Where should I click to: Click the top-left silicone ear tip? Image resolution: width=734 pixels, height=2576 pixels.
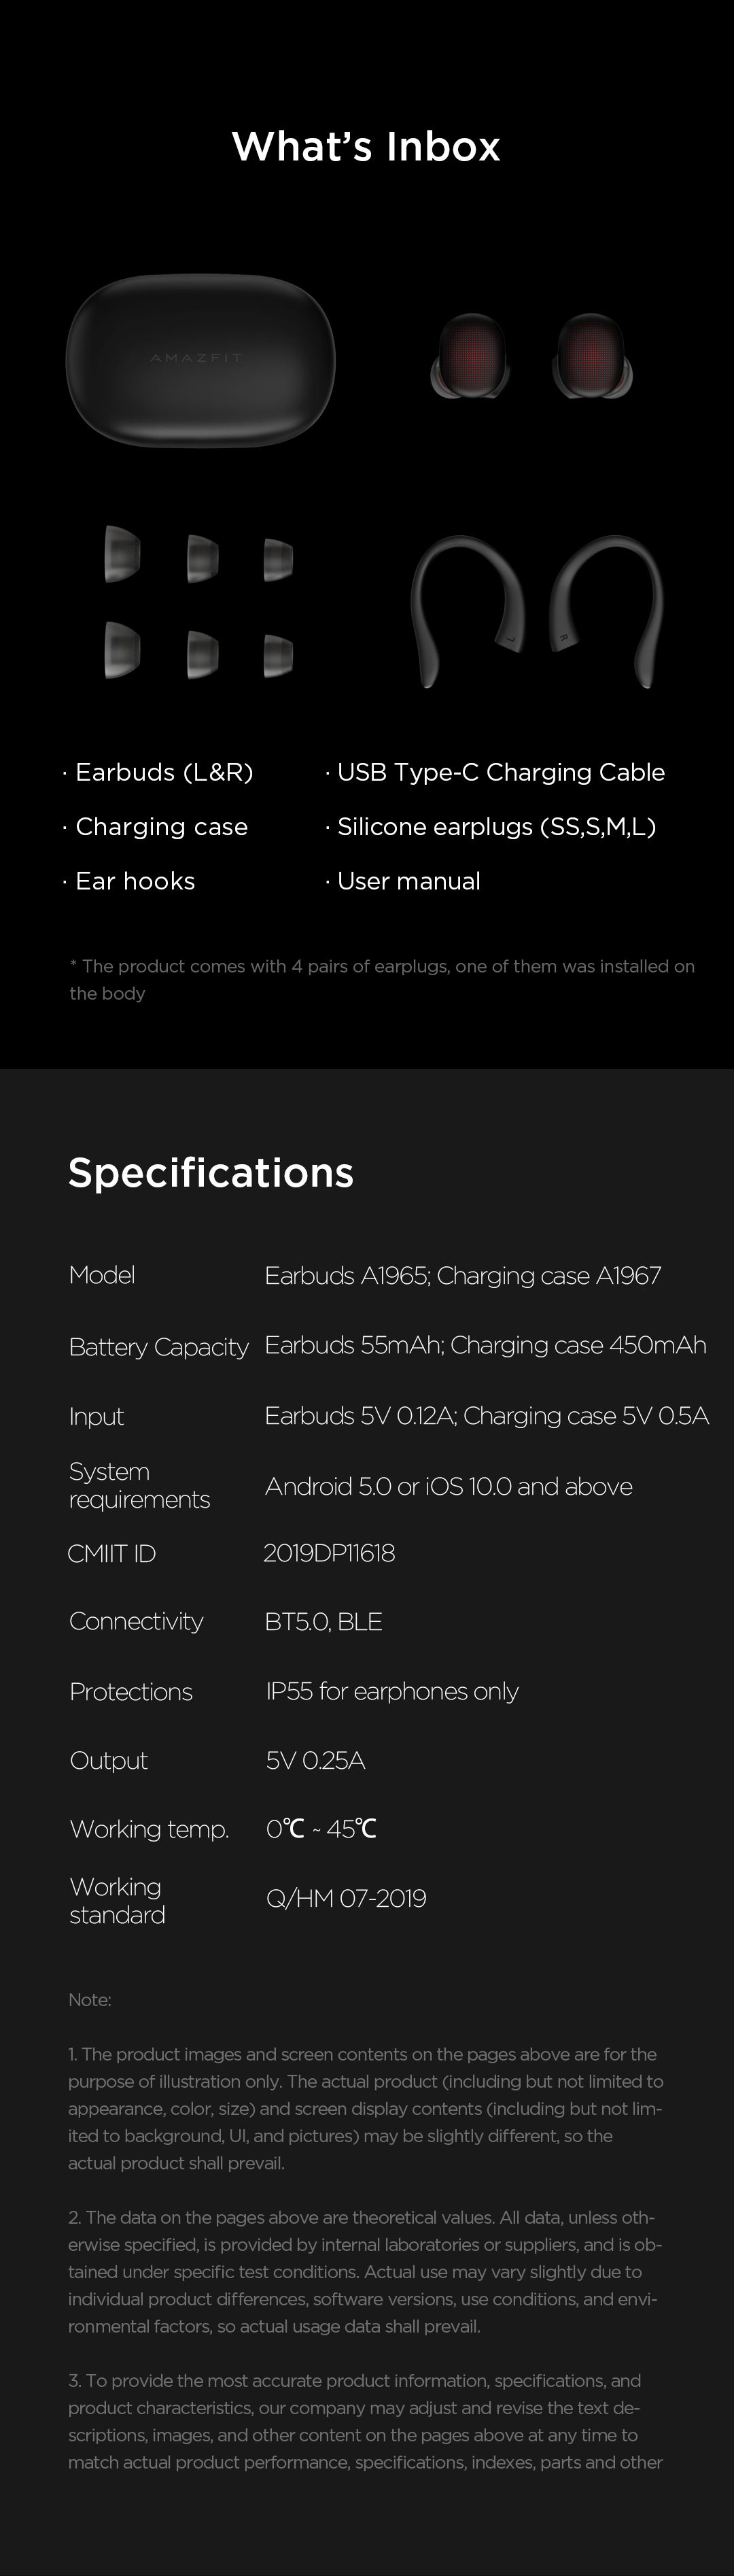(121, 553)
